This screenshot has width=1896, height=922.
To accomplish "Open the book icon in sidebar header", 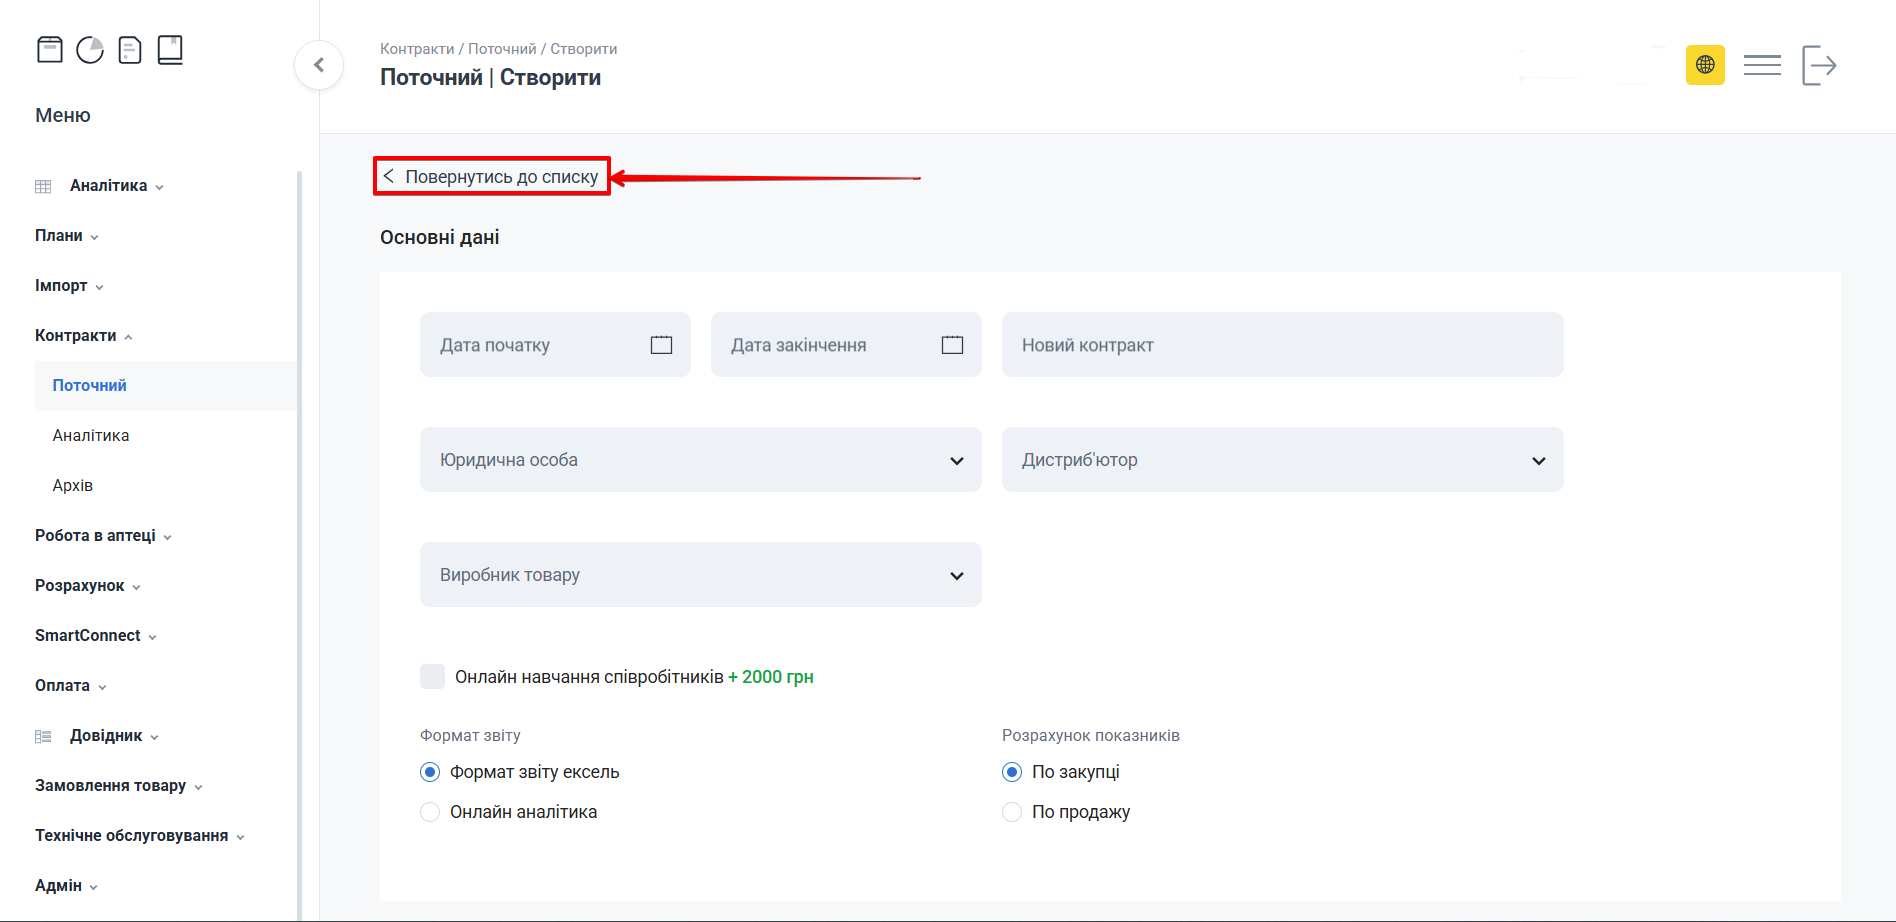I will (170, 49).
